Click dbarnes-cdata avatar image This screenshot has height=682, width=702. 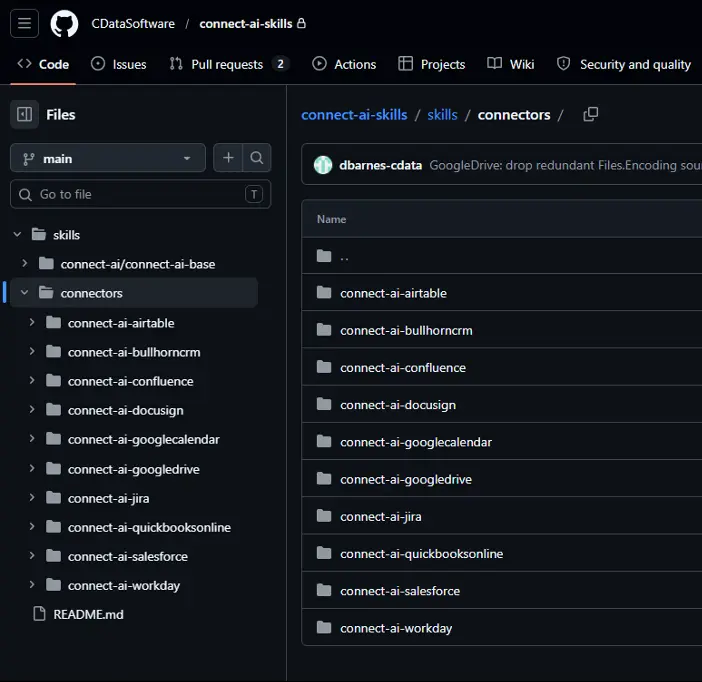click(x=323, y=165)
